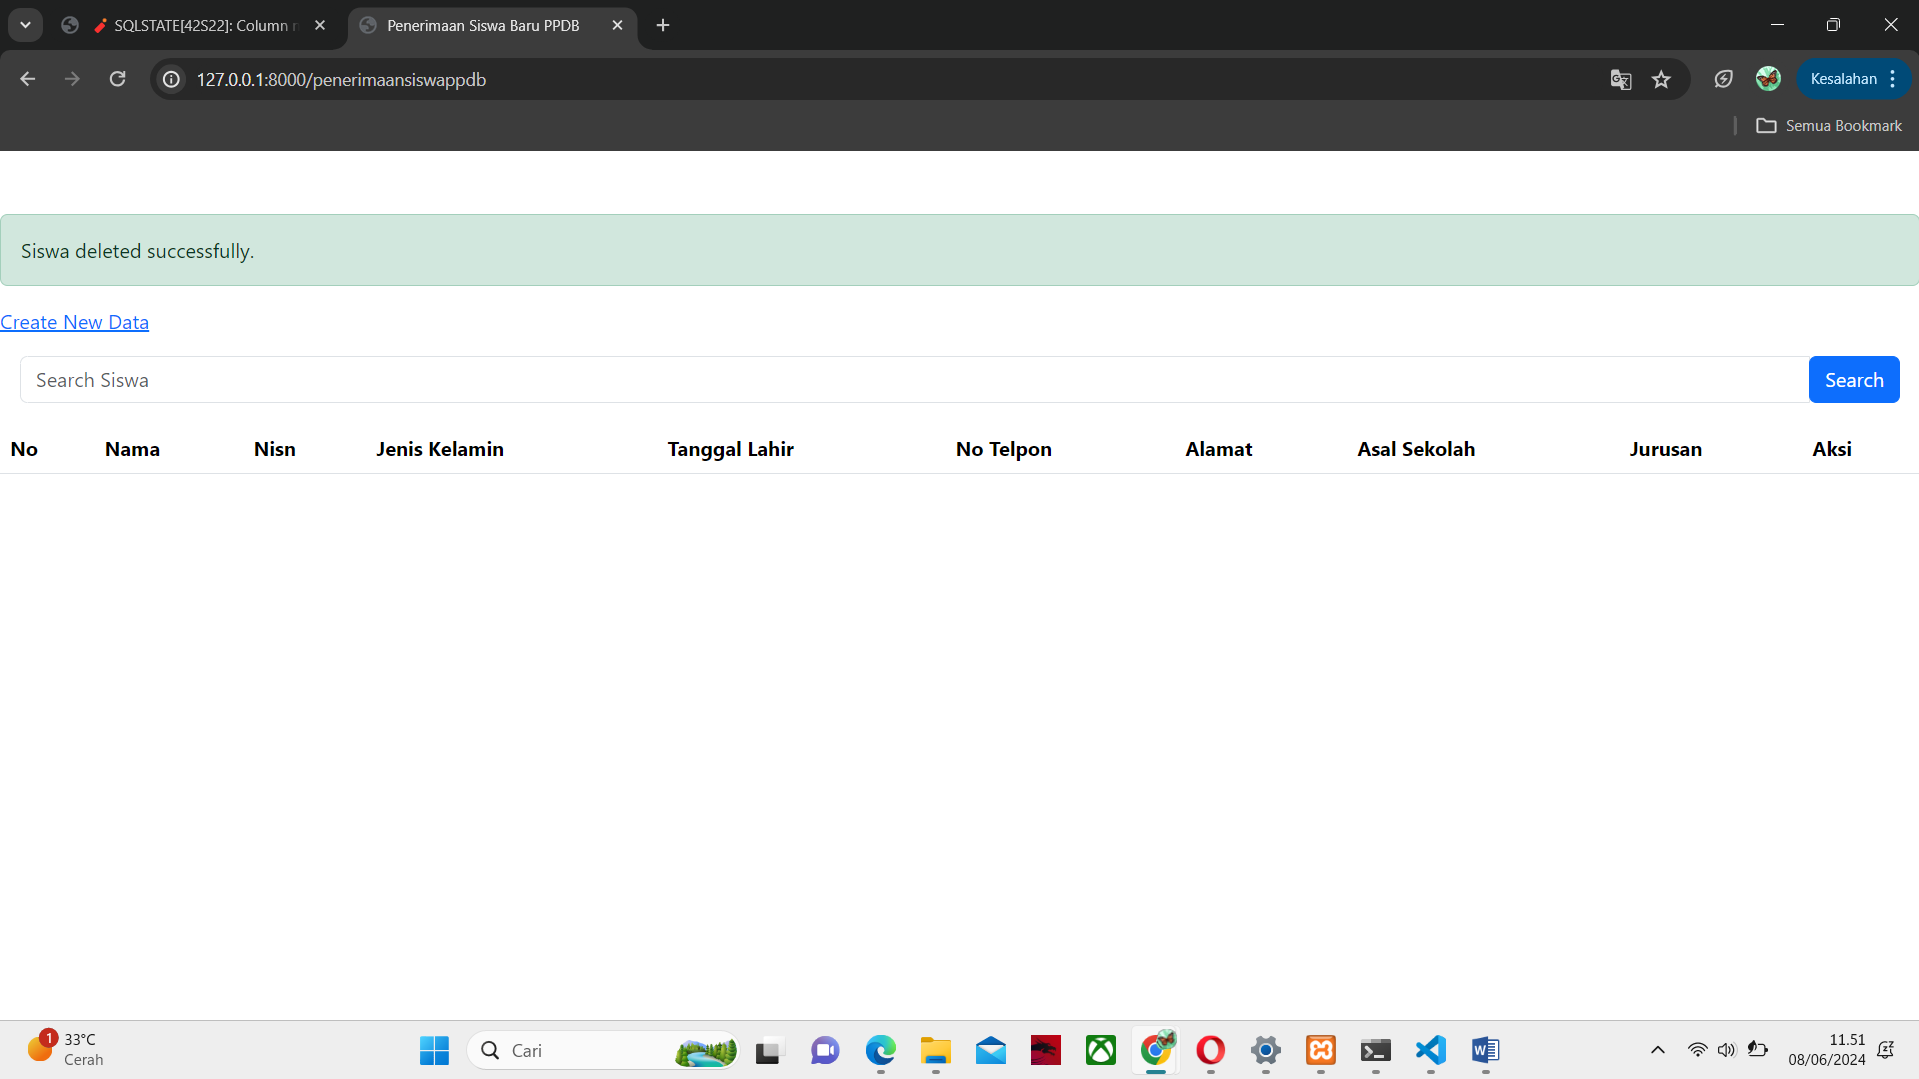Image resolution: width=1919 pixels, height=1079 pixels.
Task: Expand hidden system tray icons chevron
Action: pyautogui.click(x=1657, y=1050)
